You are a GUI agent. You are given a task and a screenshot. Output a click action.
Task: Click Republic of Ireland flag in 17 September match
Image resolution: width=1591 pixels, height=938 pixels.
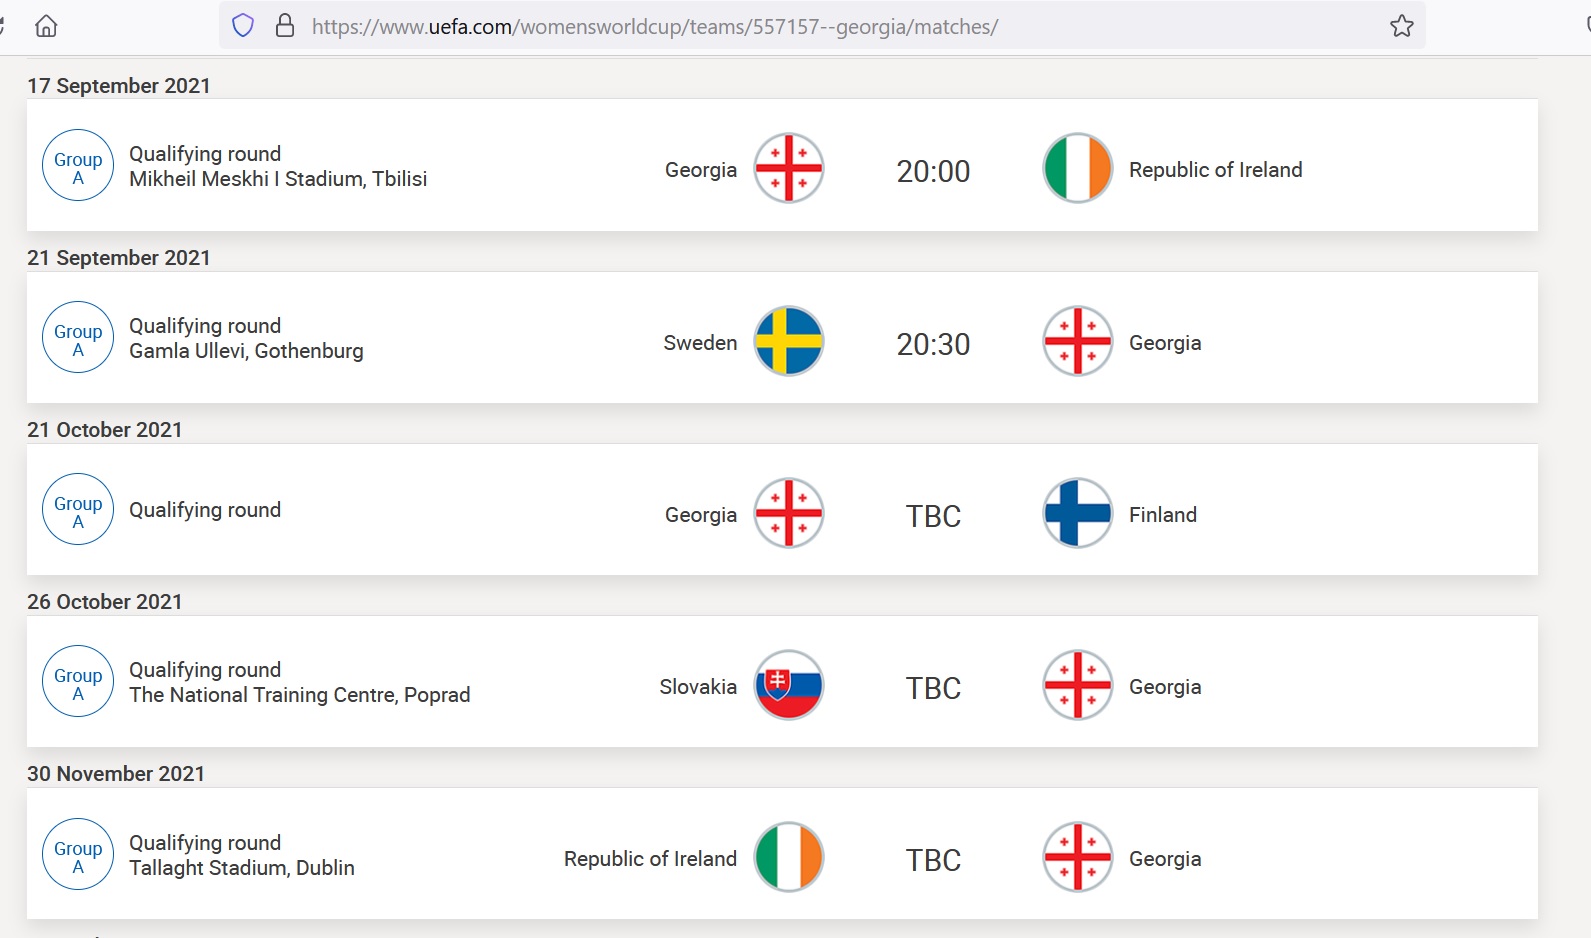tap(1077, 168)
